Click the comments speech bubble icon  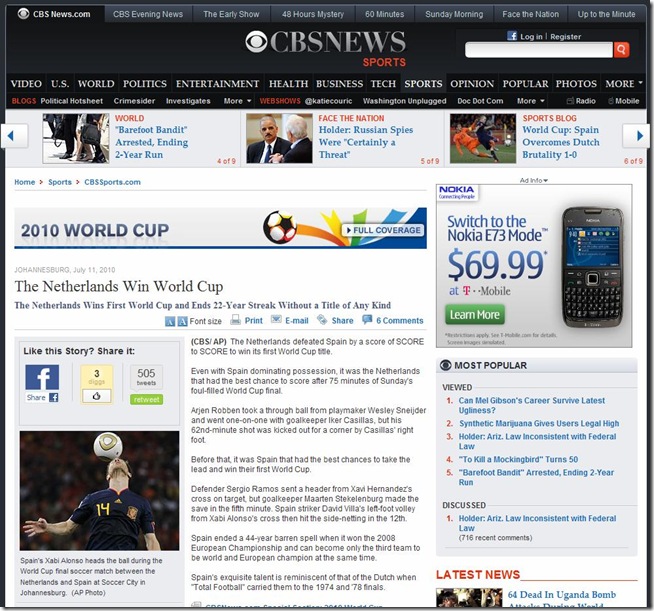coord(367,320)
